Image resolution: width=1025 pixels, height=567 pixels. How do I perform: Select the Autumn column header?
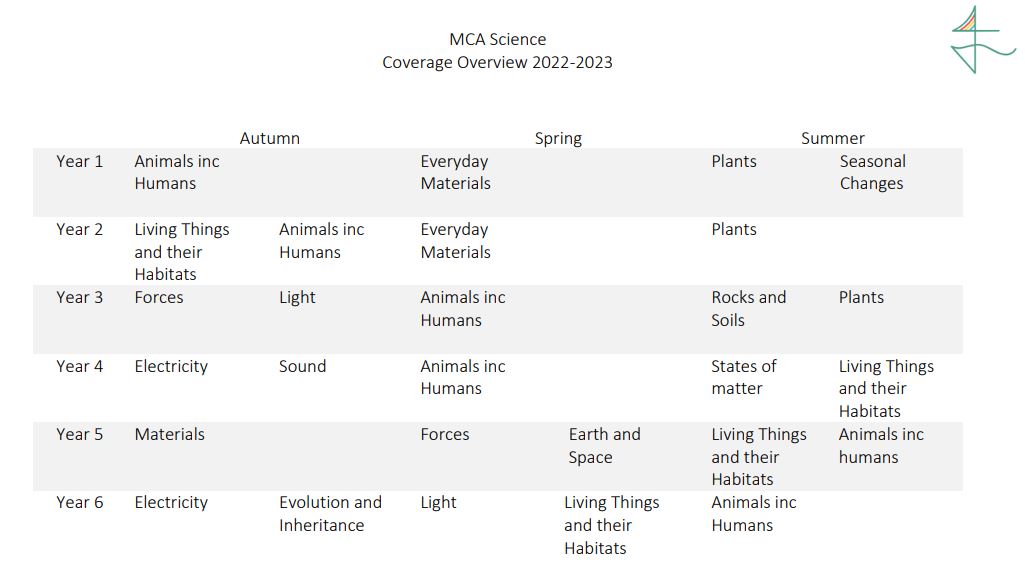[x=269, y=138]
